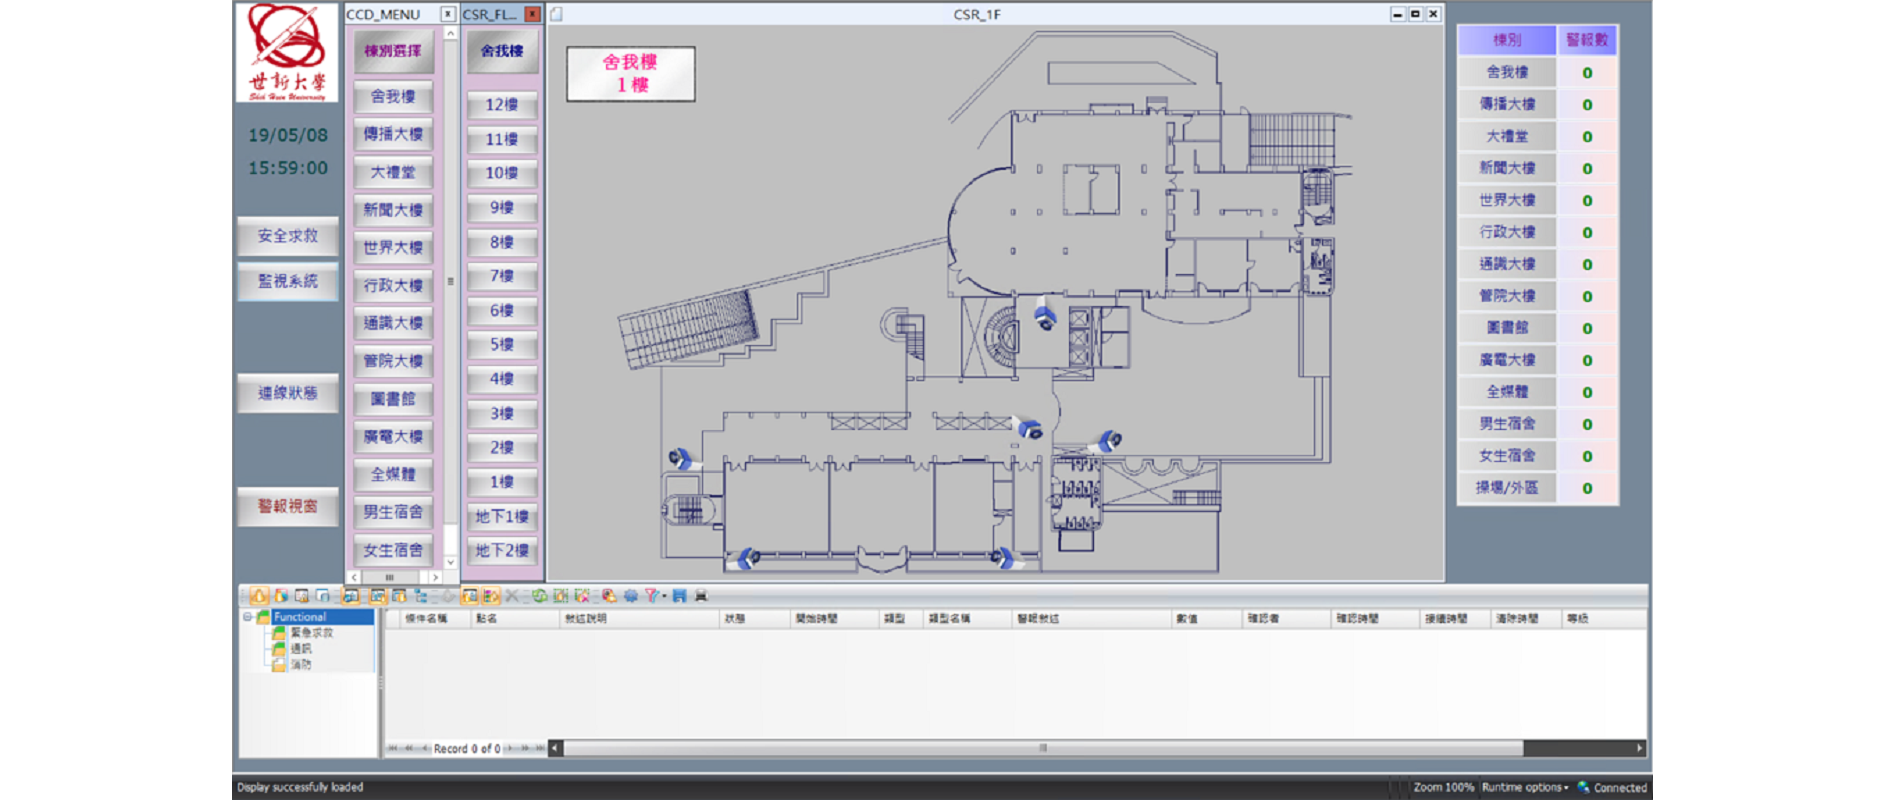Click the 舍我樓 1樓 floor label box
The height and width of the screenshot is (800, 1886).
(631, 74)
